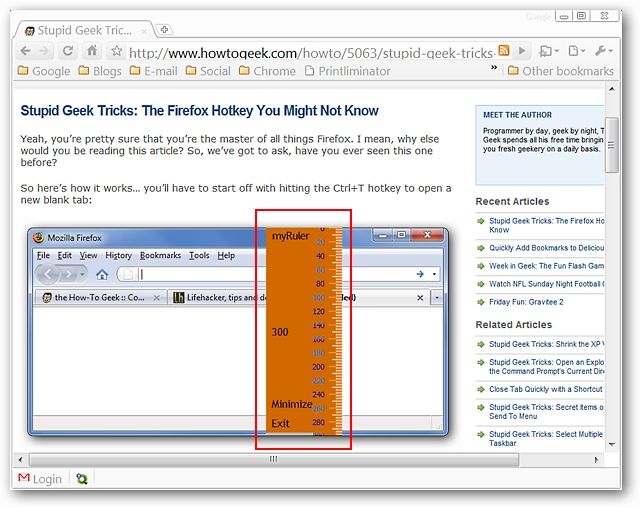
Task: Click the vertical scrollbar down arrow
Action: [x=611, y=444]
